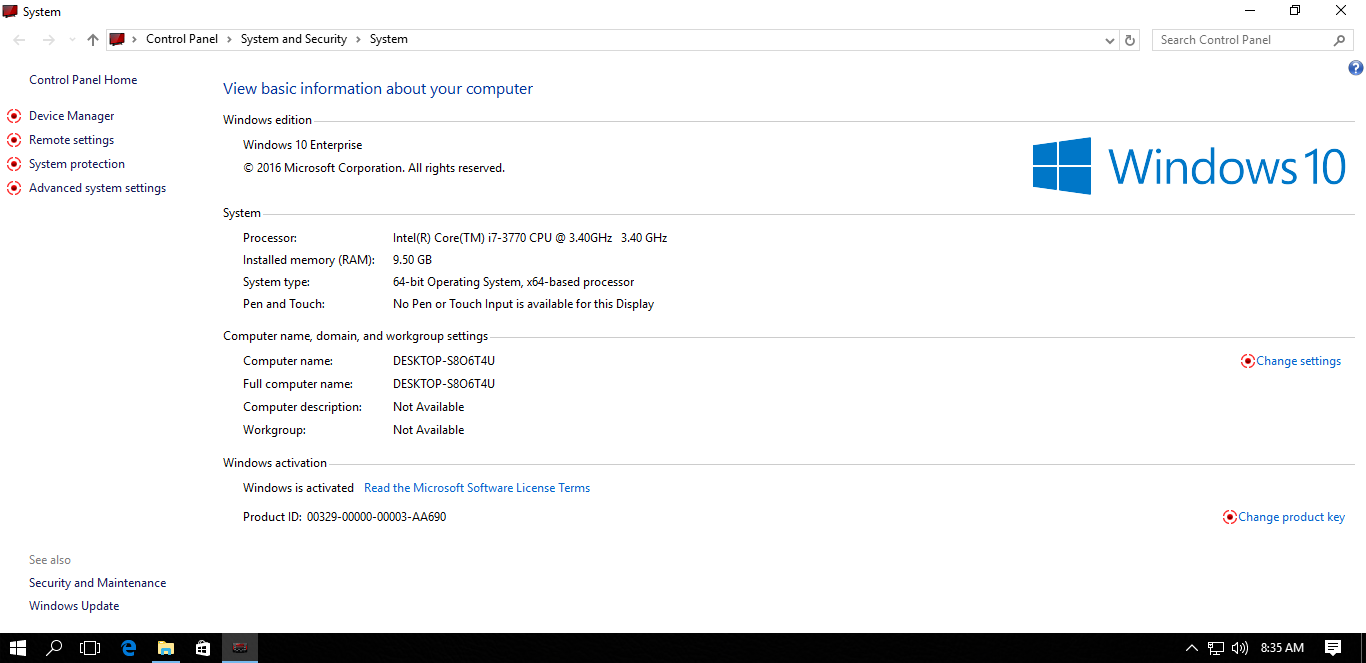The width and height of the screenshot is (1366, 663).
Task: Open taskbar Search
Action: pos(54,648)
